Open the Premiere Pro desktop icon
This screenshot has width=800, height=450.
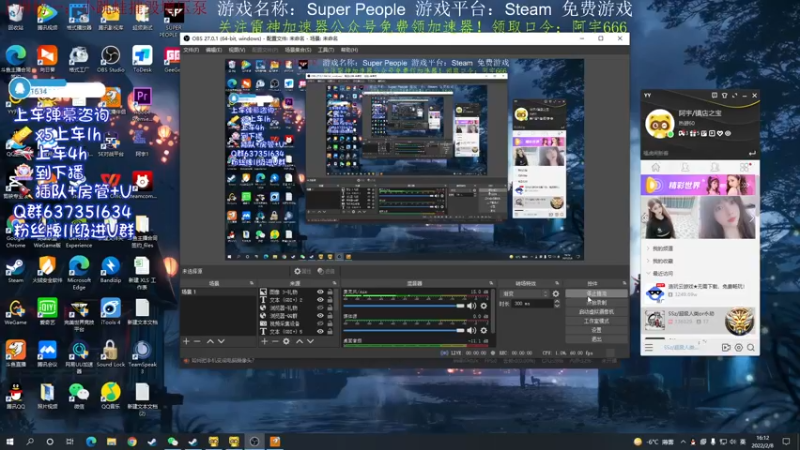coord(142,96)
